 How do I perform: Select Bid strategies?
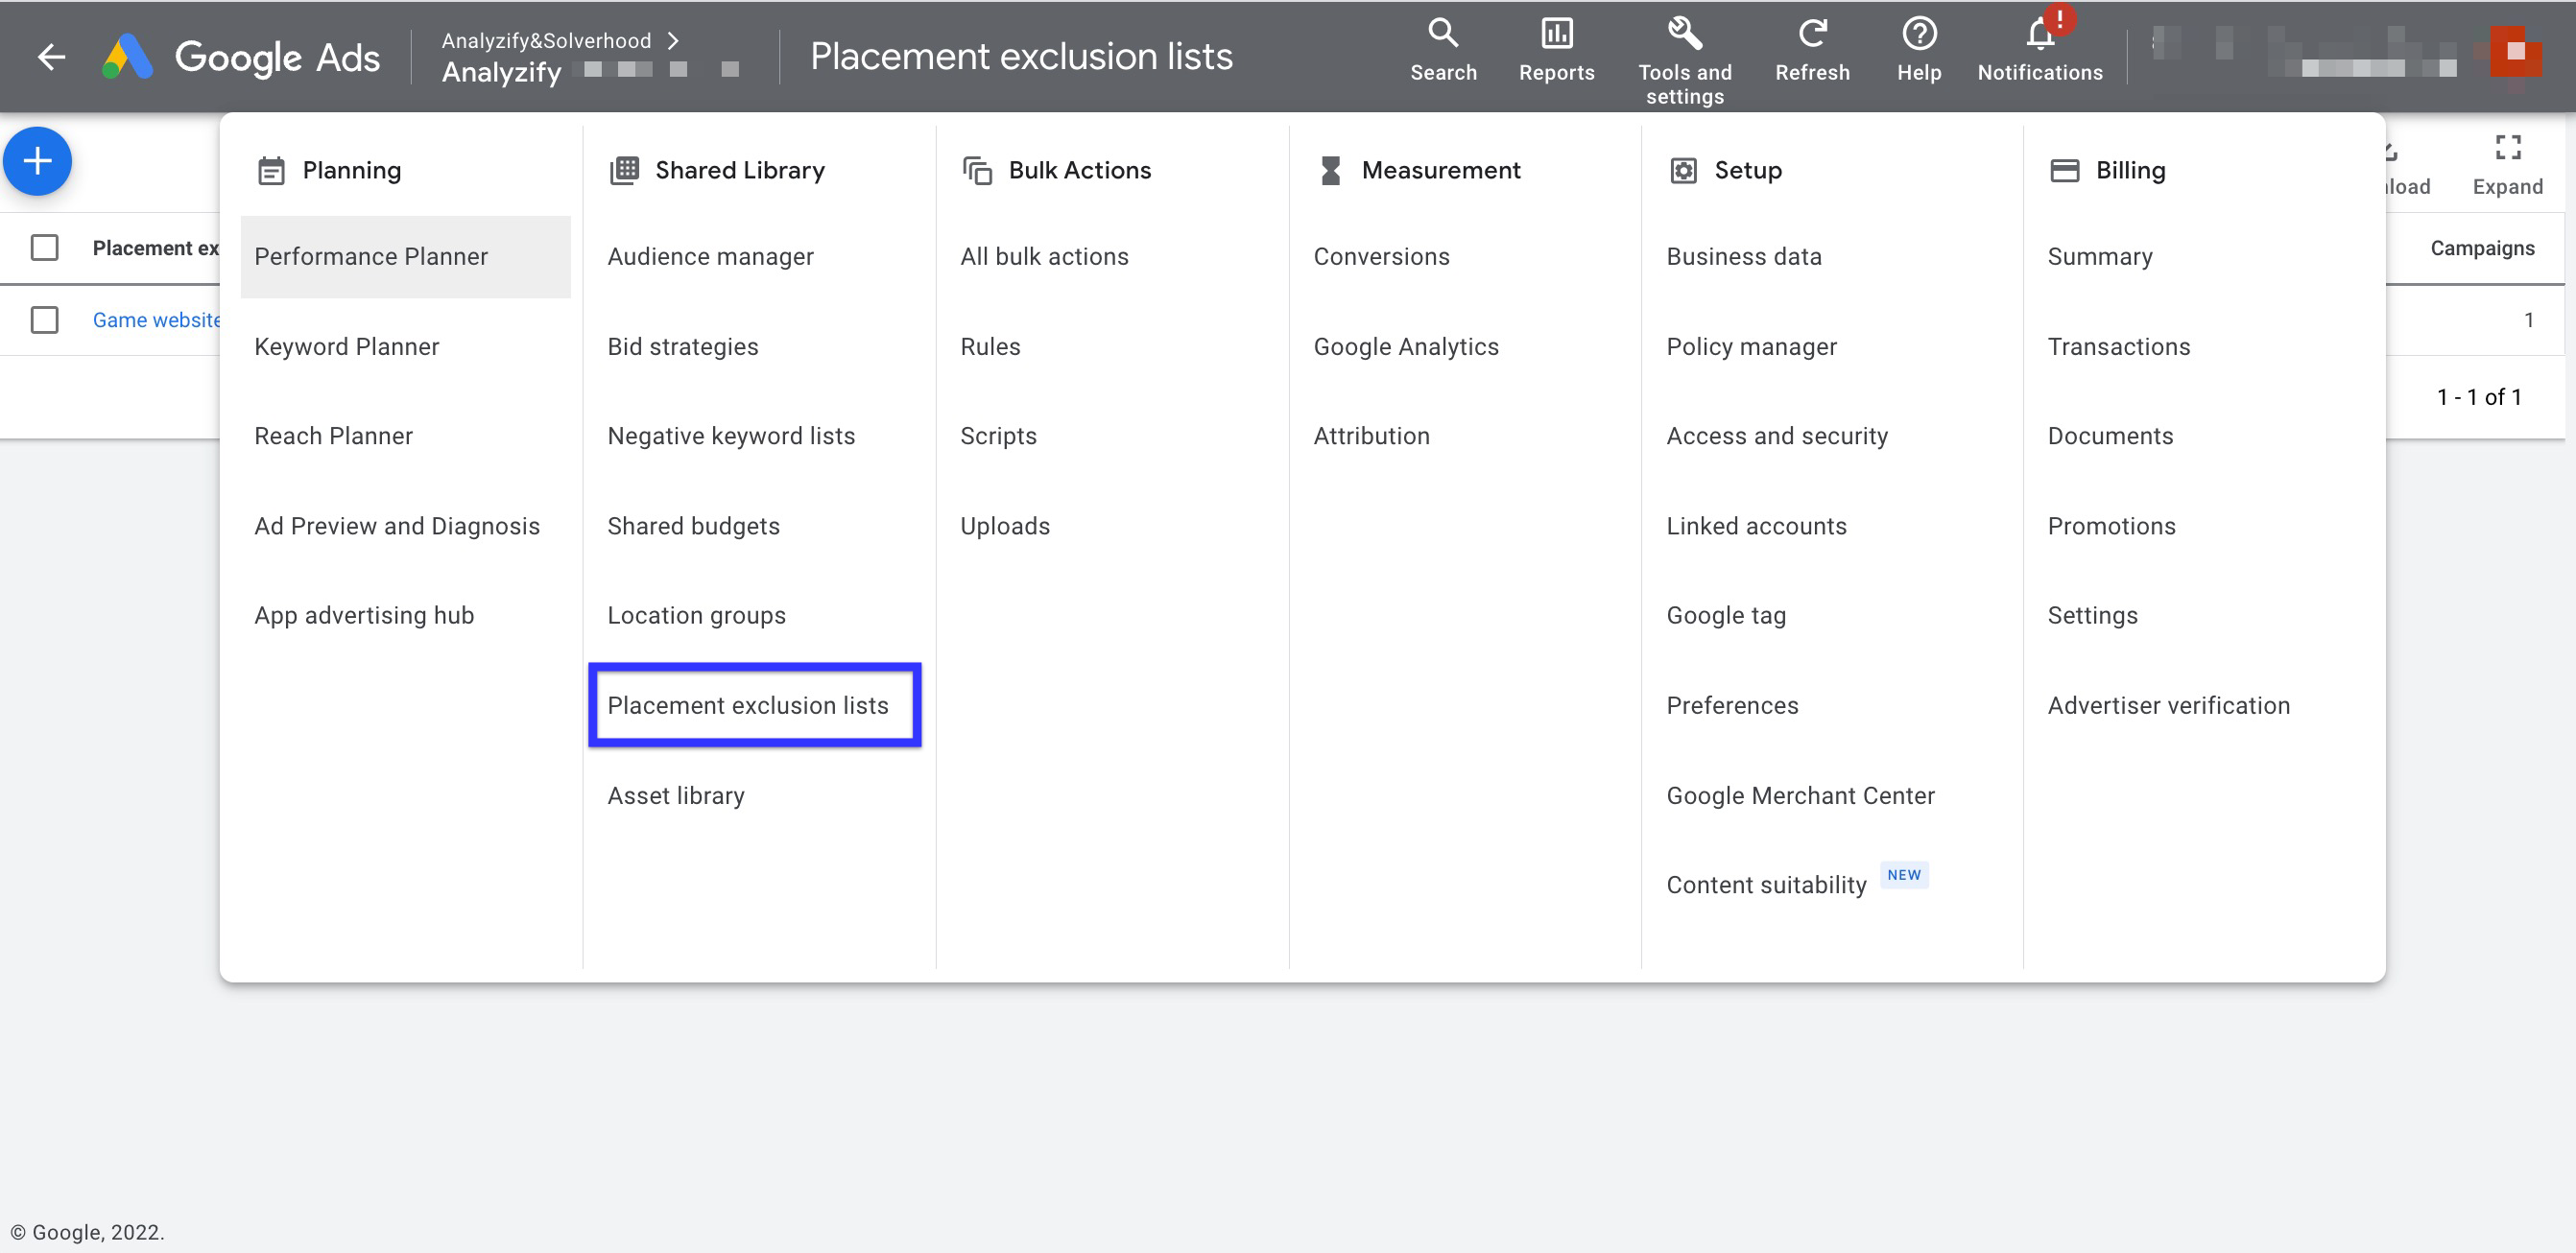tap(683, 347)
